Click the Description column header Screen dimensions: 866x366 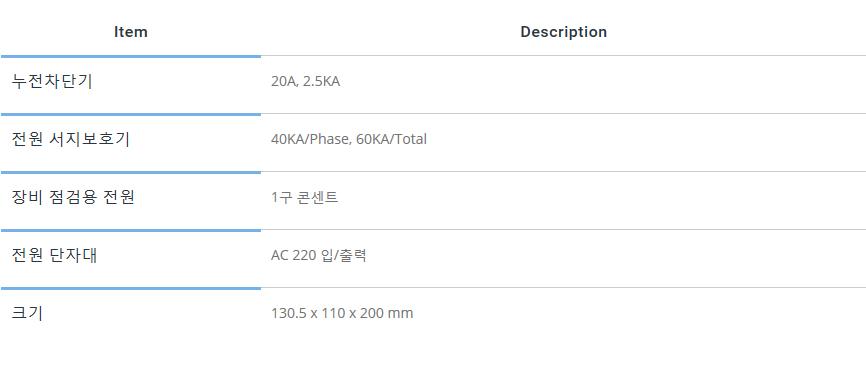(563, 32)
